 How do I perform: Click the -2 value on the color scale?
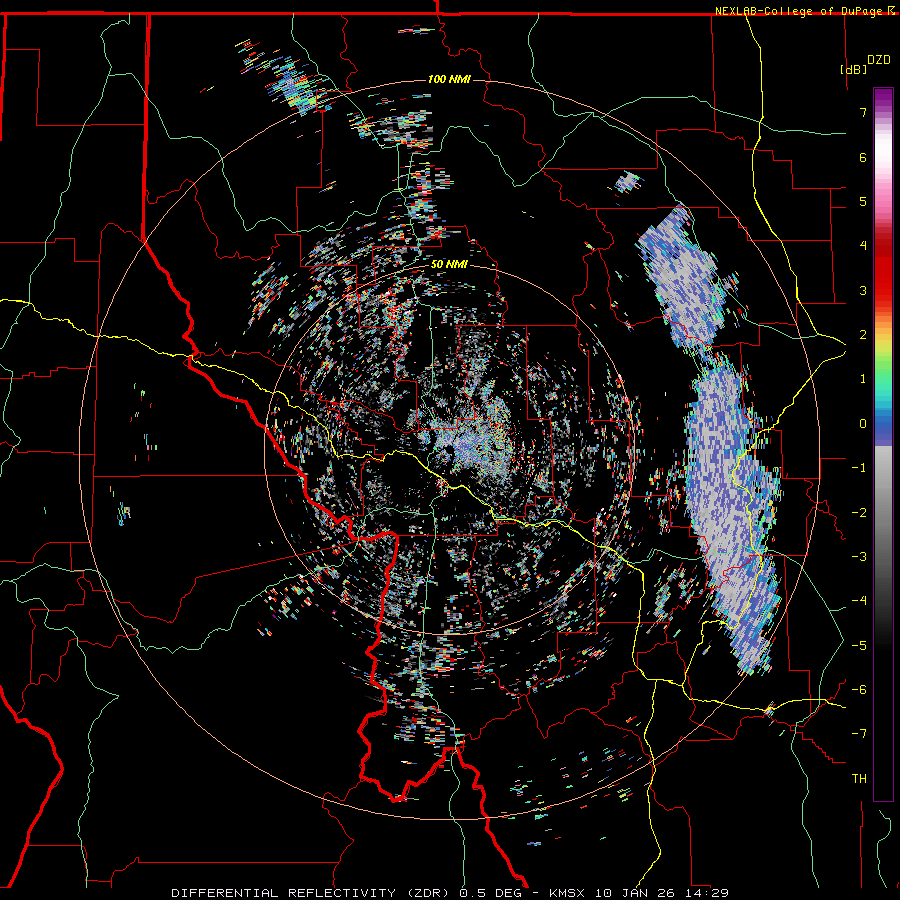[859, 513]
